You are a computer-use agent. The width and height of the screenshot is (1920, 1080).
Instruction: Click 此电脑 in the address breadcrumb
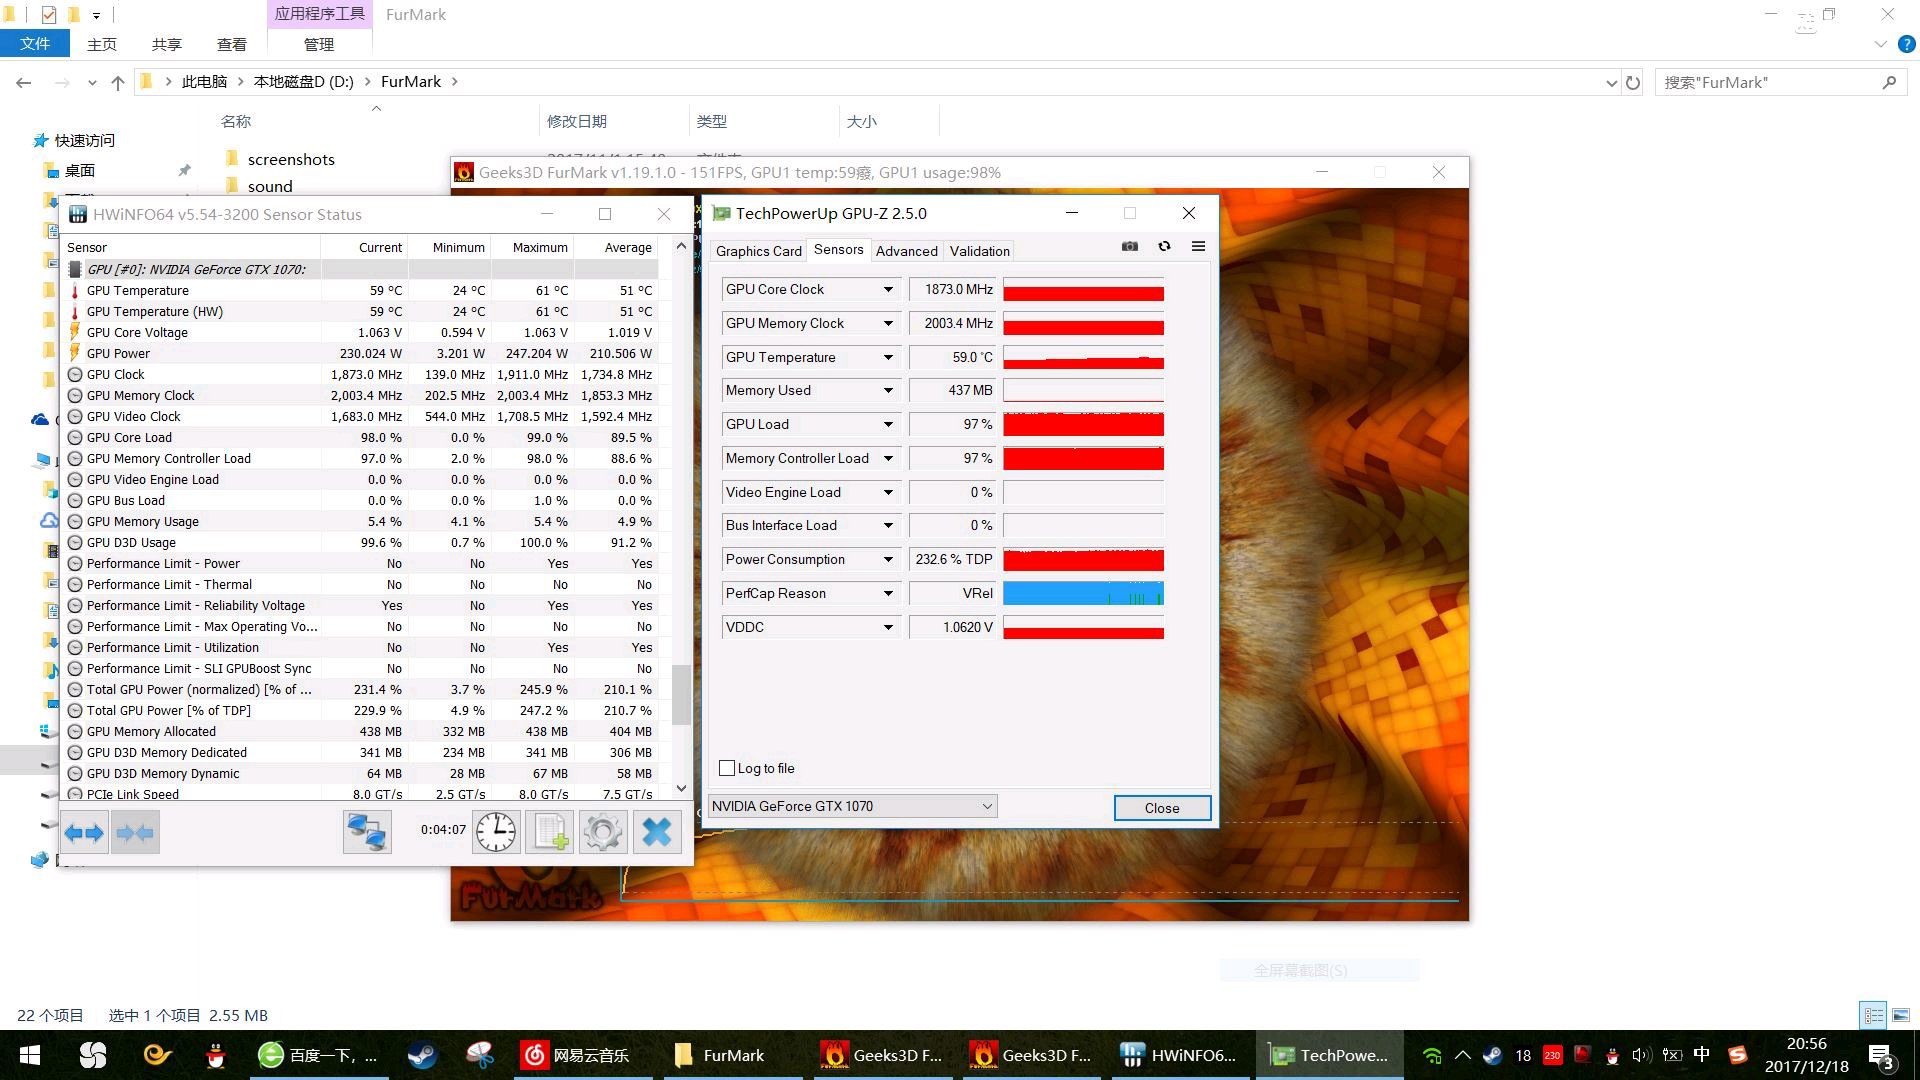point(205,82)
